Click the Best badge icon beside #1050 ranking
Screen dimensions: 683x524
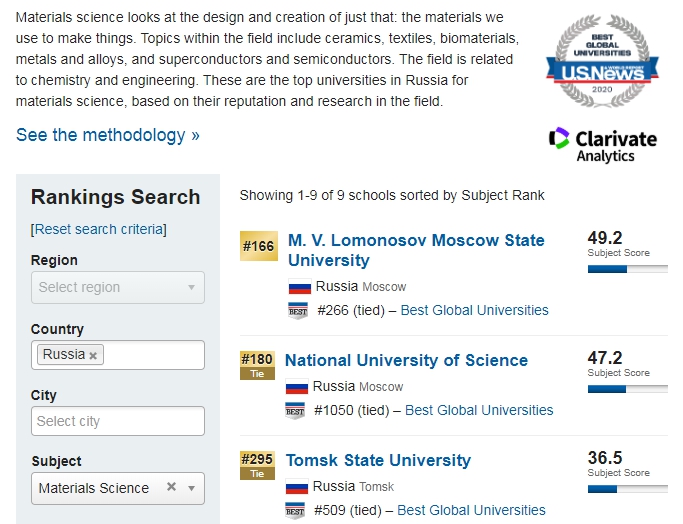point(294,411)
